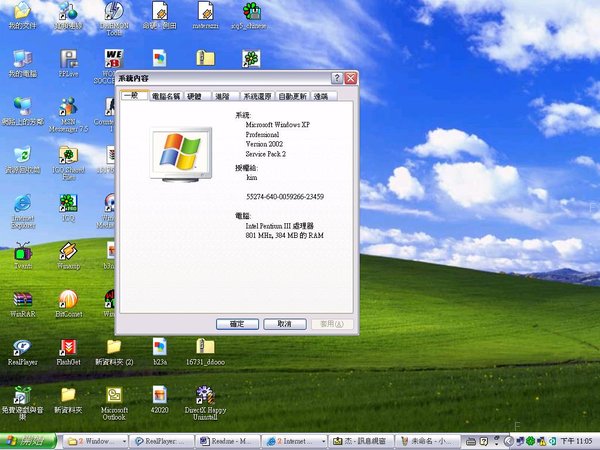This screenshot has width=600, height=450.
Task: Click the 確定 (OK) button
Action: point(237,324)
